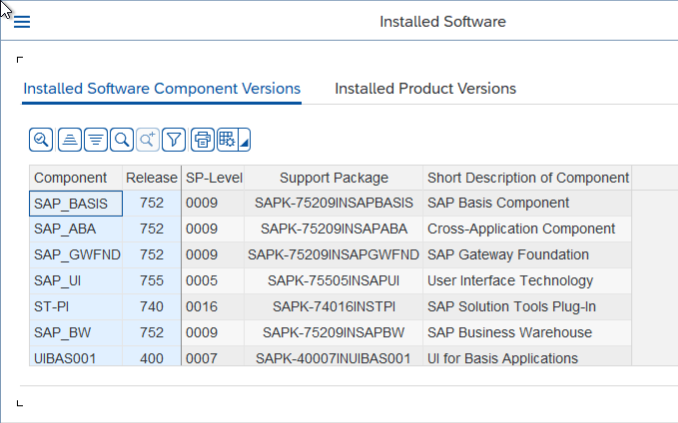Click the Find search icon
The image size is (678, 423).
pyautogui.click(x=122, y=140)
